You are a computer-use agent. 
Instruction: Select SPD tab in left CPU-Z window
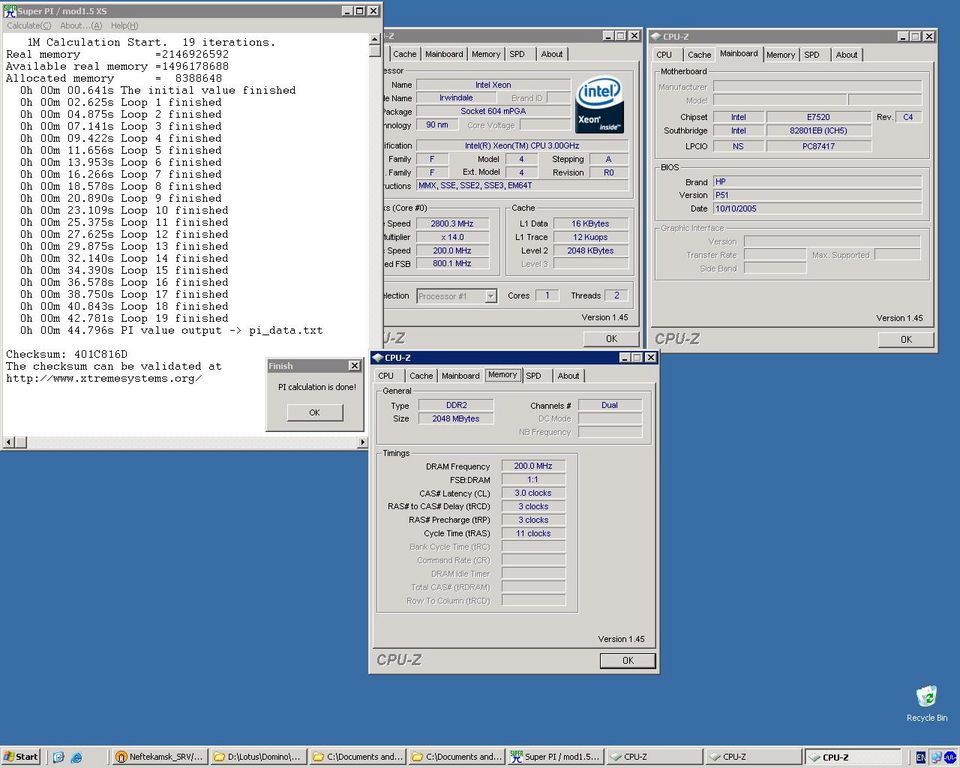coord(517,54)
